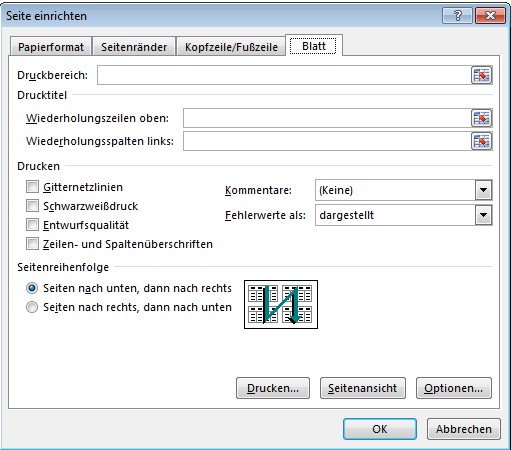Click range selector icon for Wiederholungszeilen oben

[482, 118]
